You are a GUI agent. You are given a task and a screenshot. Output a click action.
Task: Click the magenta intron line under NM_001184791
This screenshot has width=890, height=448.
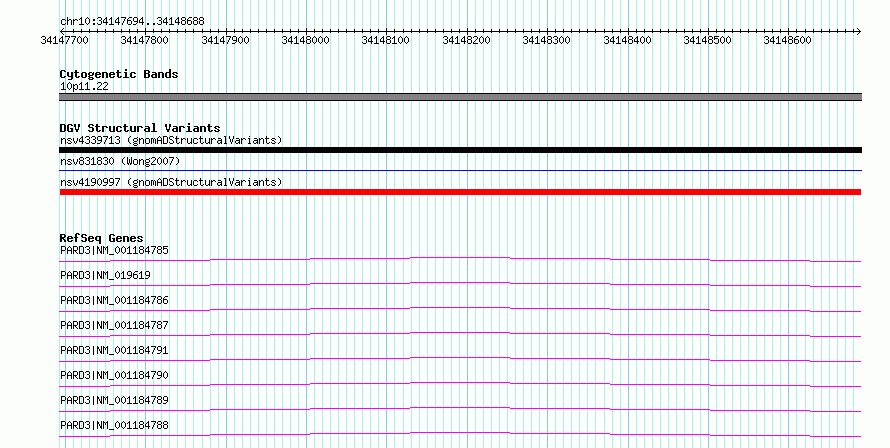460,358
